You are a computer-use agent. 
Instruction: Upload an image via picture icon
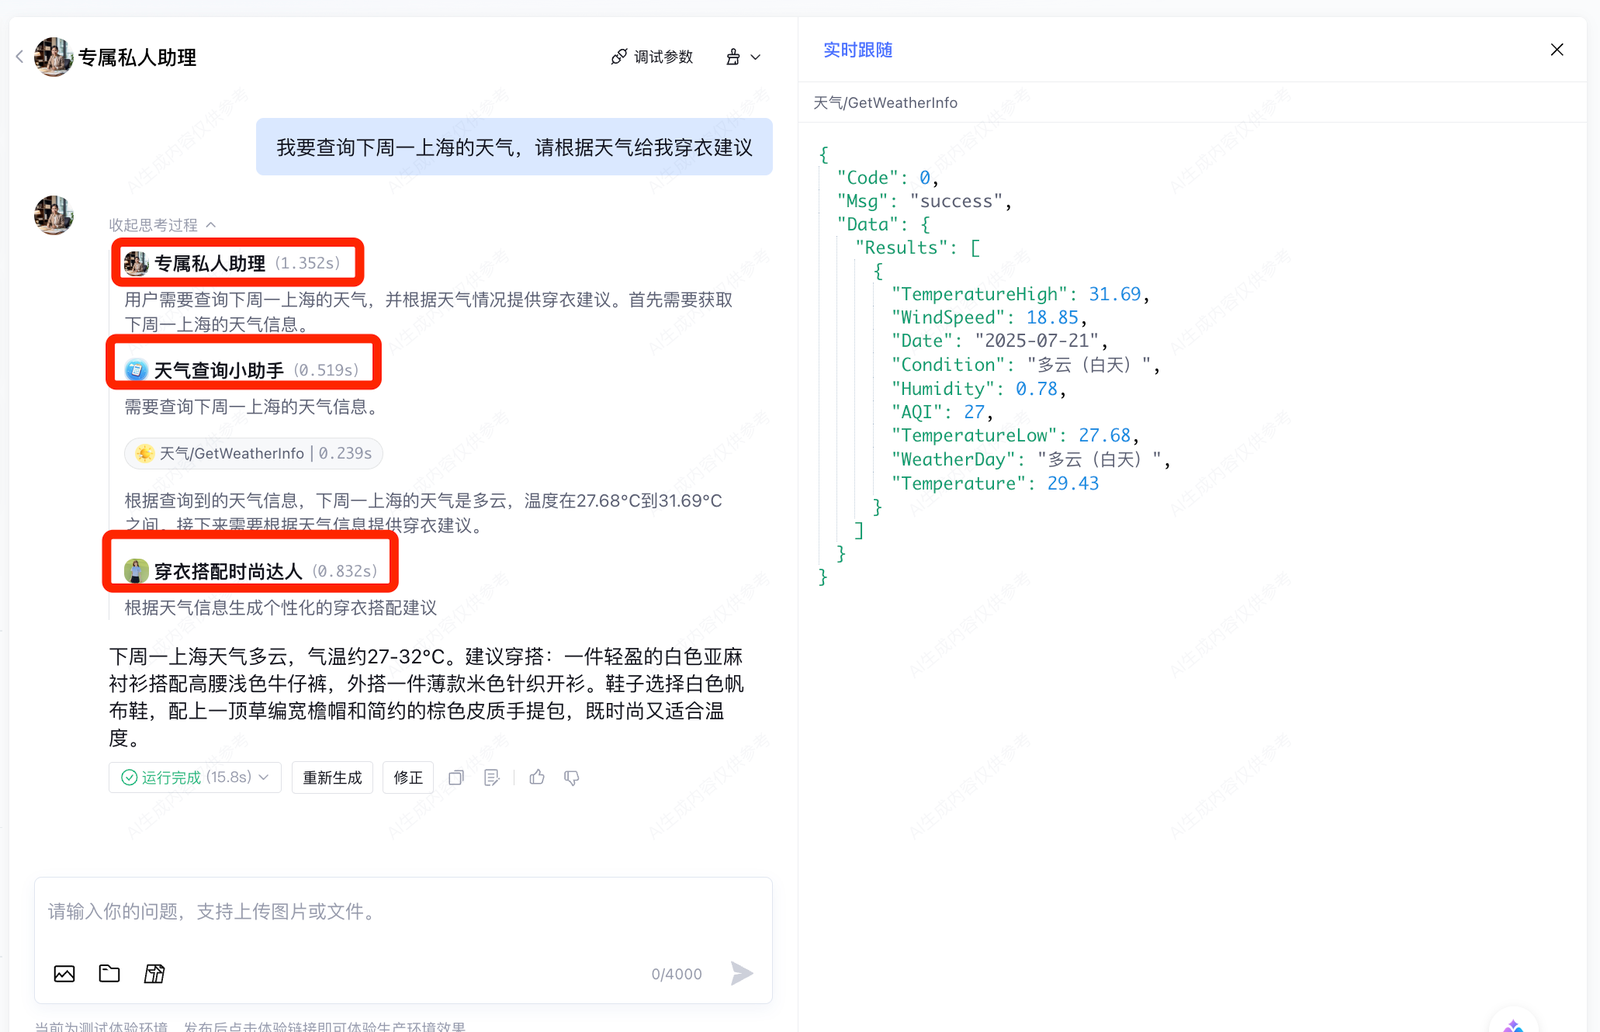pyautogui.click(x=65, y=973)
